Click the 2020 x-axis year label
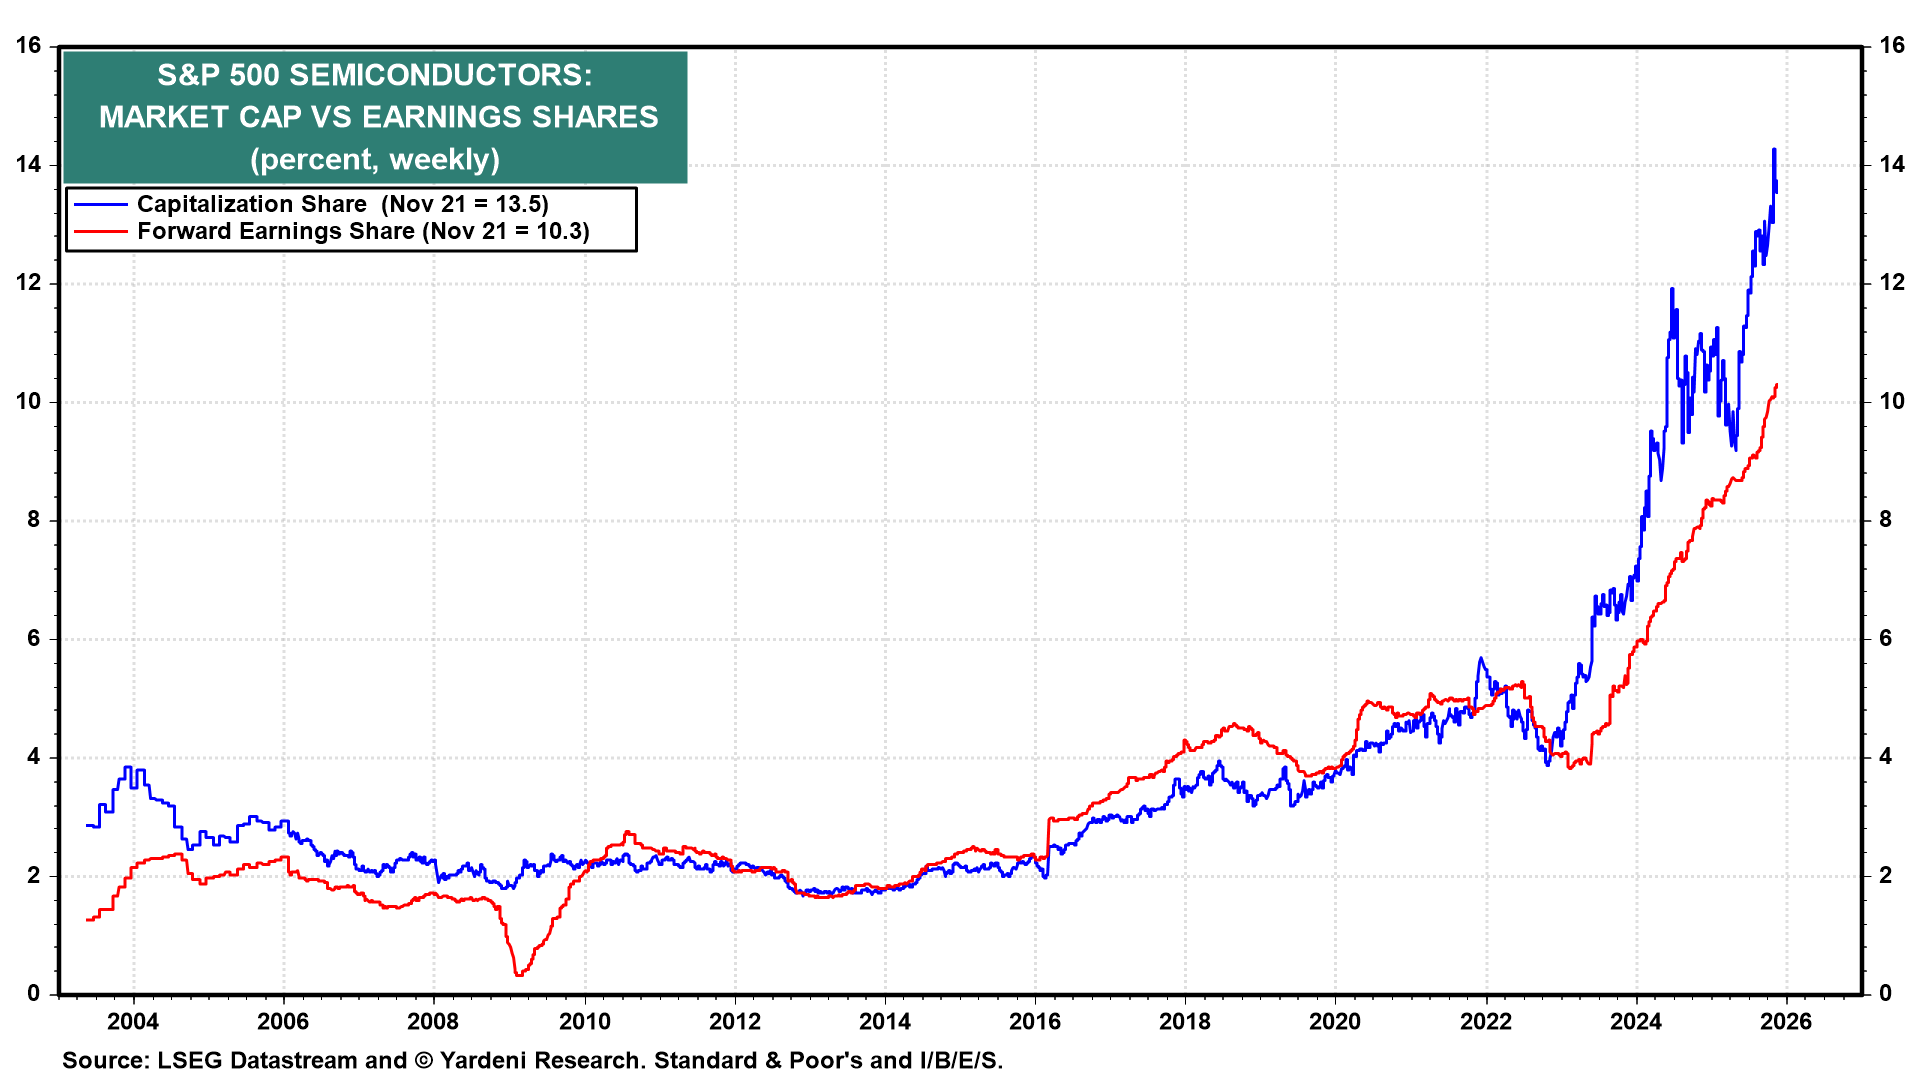The height and width of the screenshot is (1080, 1920). (x=1335, y=1022)
